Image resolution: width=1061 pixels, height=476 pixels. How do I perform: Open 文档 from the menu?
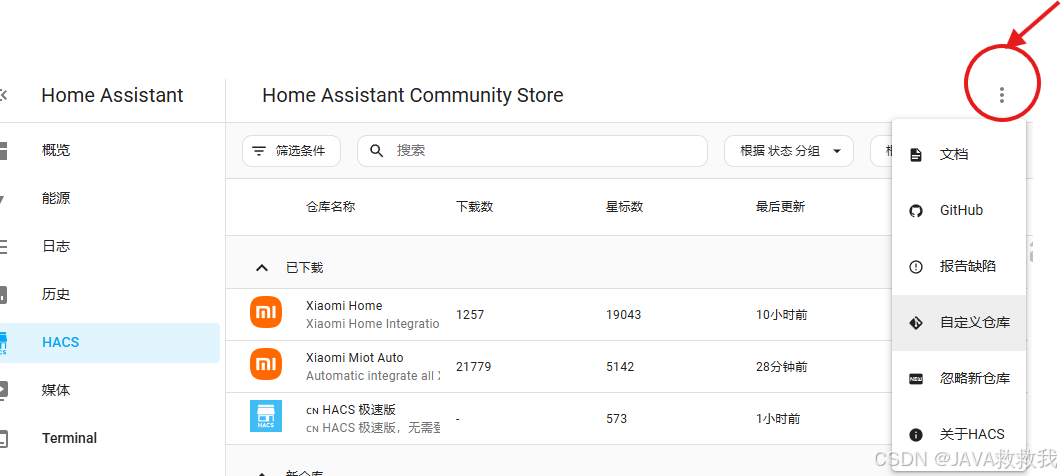[x=959, y=155]
